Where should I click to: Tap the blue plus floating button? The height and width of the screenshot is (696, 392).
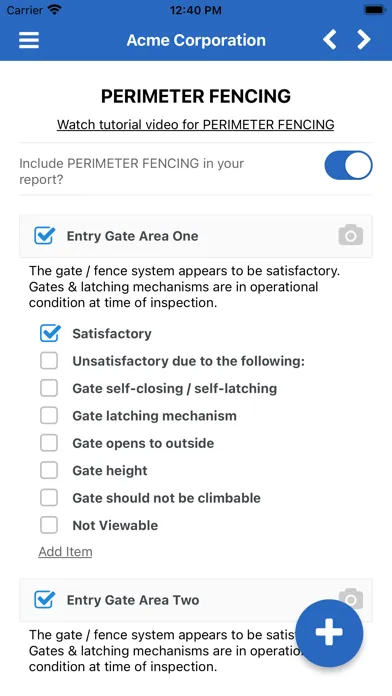[329, 633]
